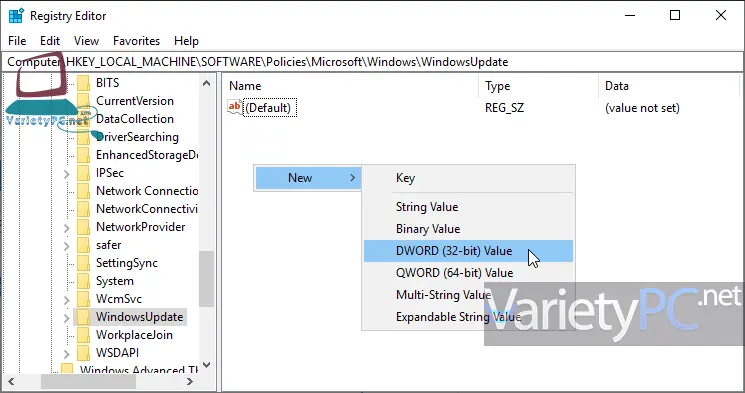Open the Edit menu
745x393 pixels.
click(50, 41)
